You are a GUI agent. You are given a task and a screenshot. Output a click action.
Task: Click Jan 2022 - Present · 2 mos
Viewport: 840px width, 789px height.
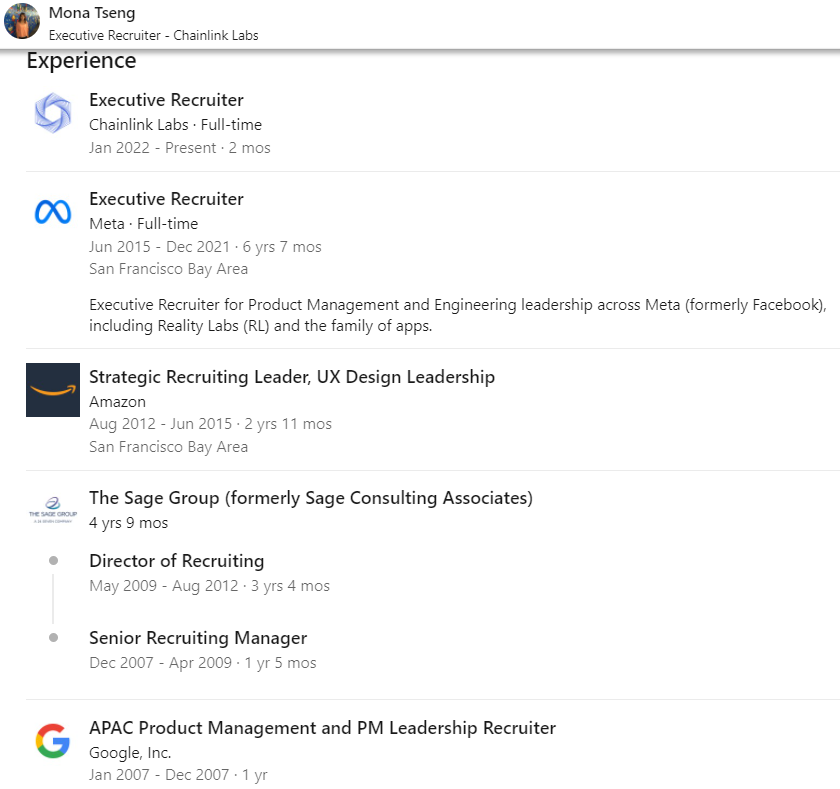(179, 148)
